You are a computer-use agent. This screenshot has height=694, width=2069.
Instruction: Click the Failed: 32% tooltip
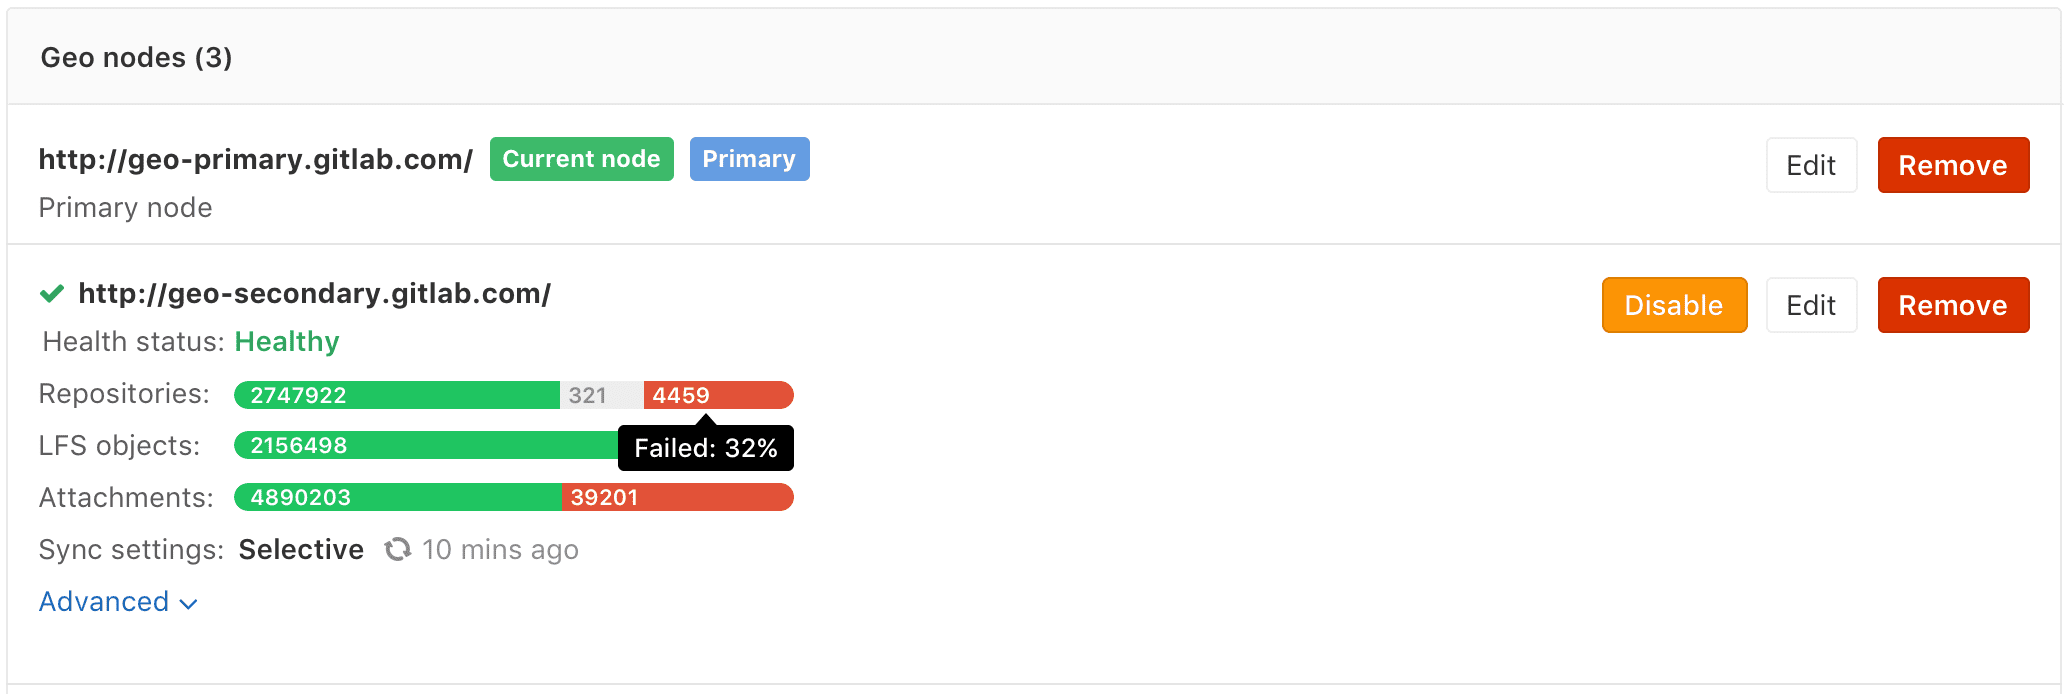[x=704, y=448]
